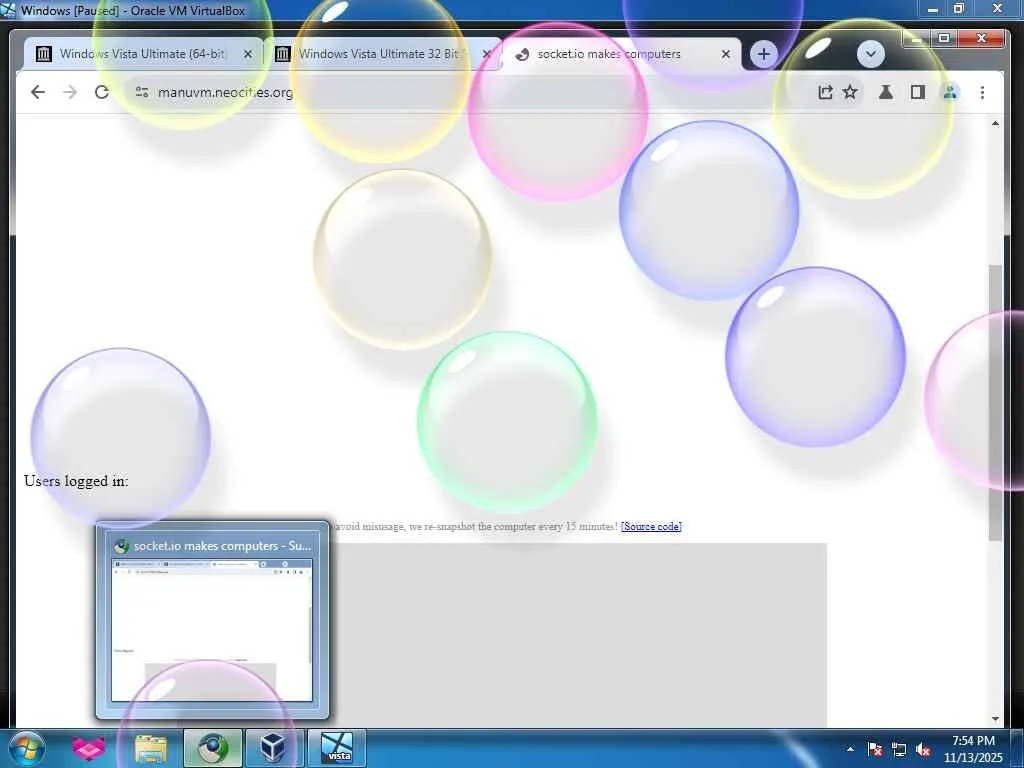Bookmark this page with the star icon
Image resolution: width=1024 pixels, height=768 pixels.
coord(850,92)
